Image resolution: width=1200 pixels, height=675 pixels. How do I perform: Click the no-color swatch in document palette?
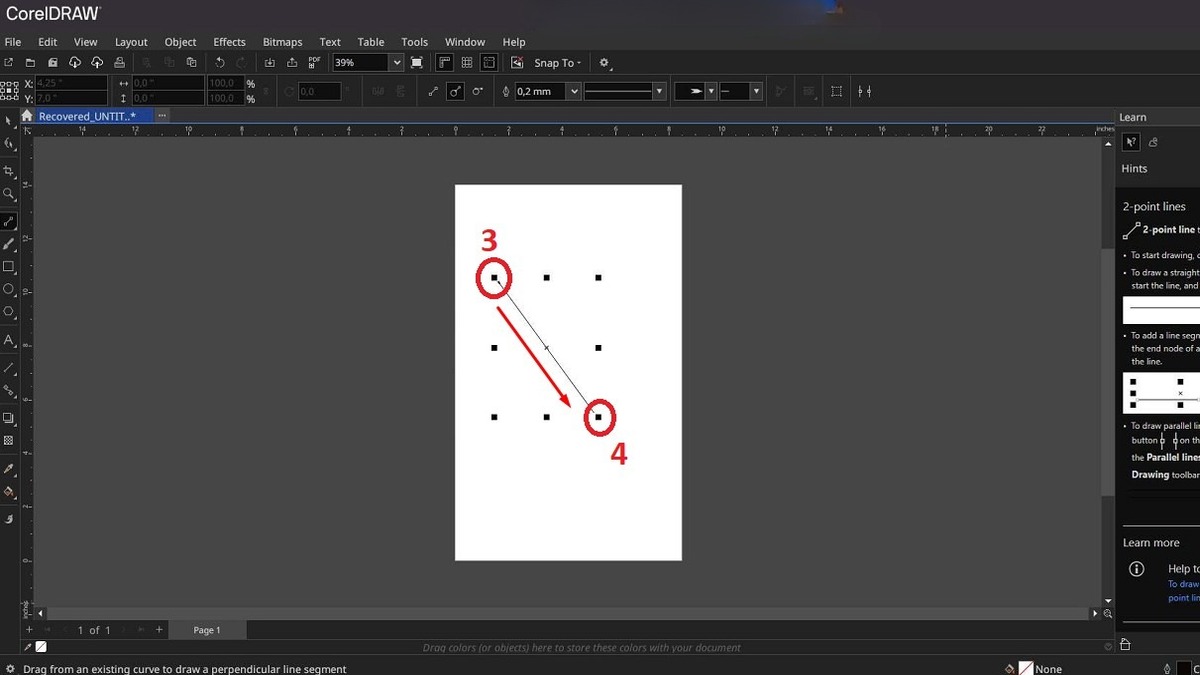[x=41, y=648]
